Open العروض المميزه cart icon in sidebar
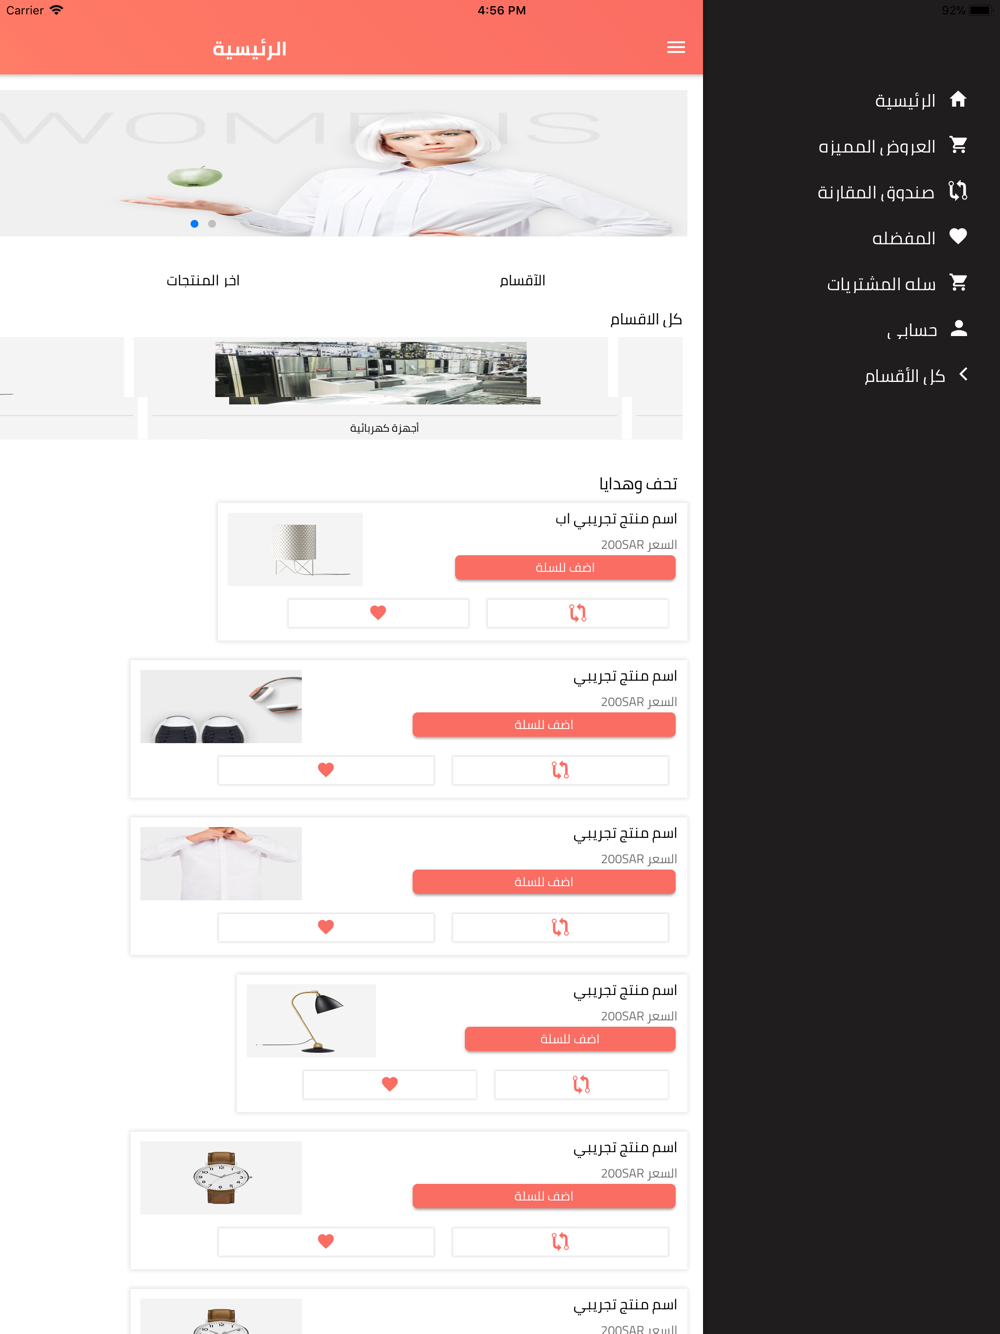1000x1334 pixels. pyautogui.click(x=958, y=145)
